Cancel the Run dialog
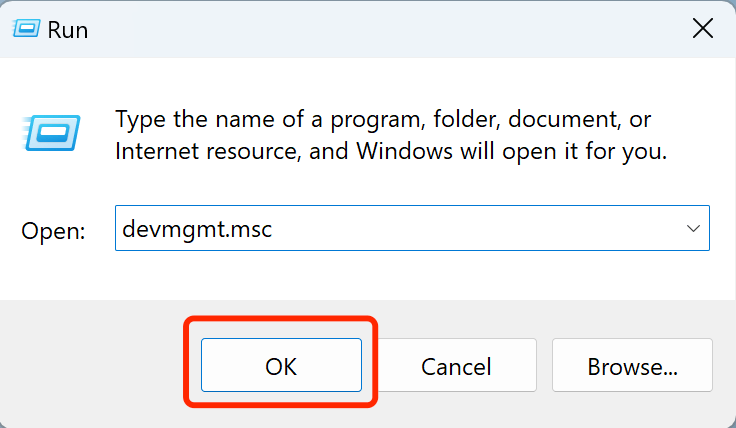This screenshot has height=428, width=736. (456, 366)
